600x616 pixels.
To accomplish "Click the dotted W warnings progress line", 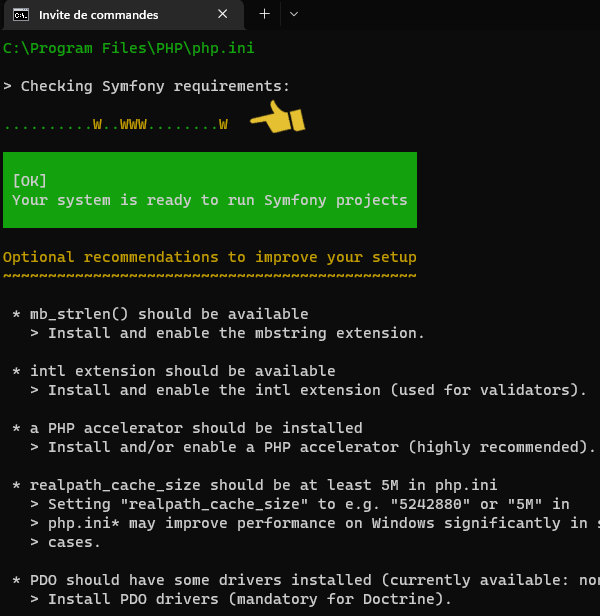I will click(x=116, y=125).
